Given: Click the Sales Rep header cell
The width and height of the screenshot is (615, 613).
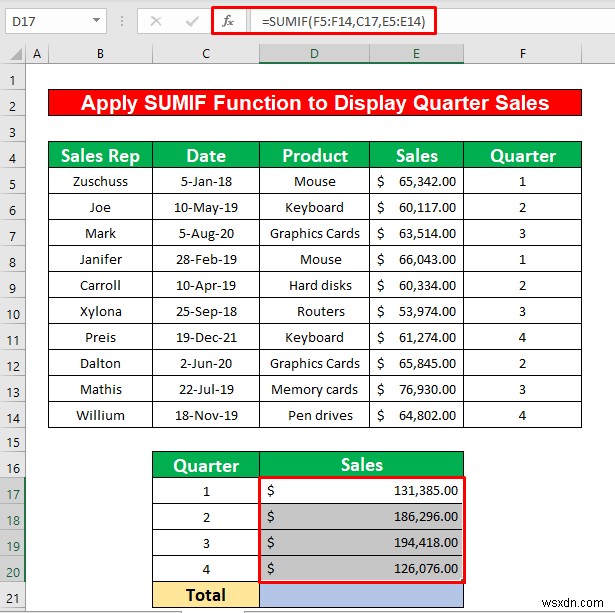Looking at the screenshot, I should (100, 155).
